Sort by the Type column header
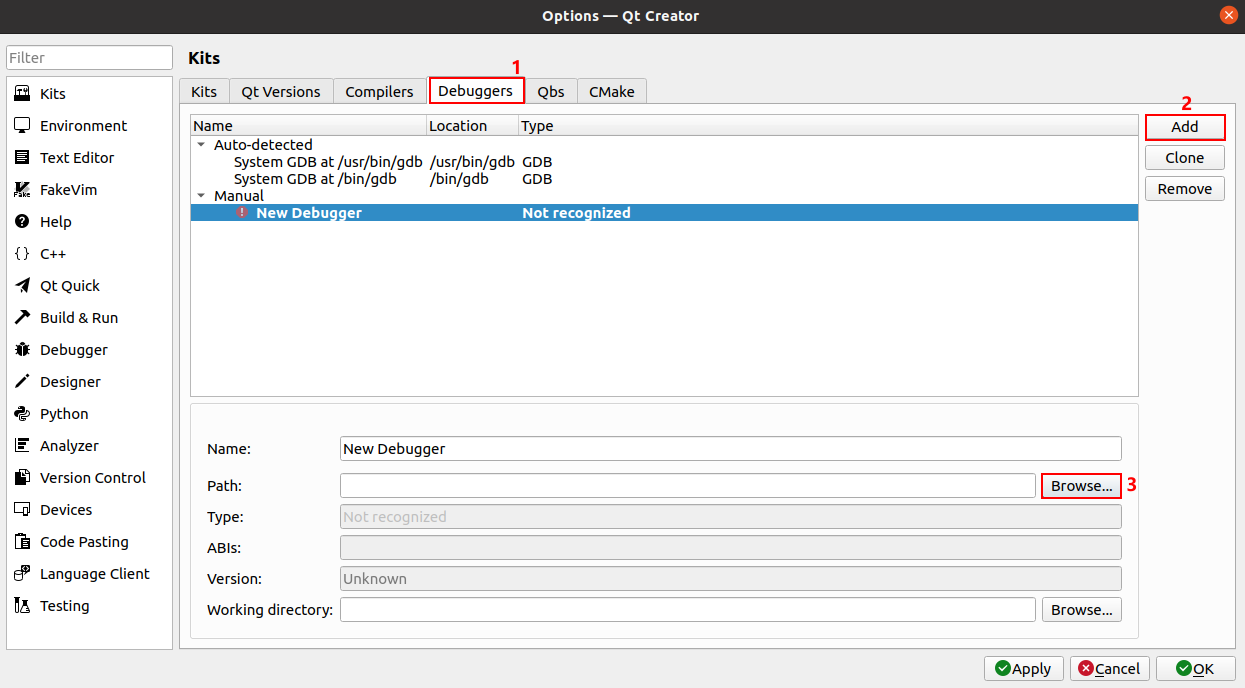1245x688 pixels. (x=828, y=126)
